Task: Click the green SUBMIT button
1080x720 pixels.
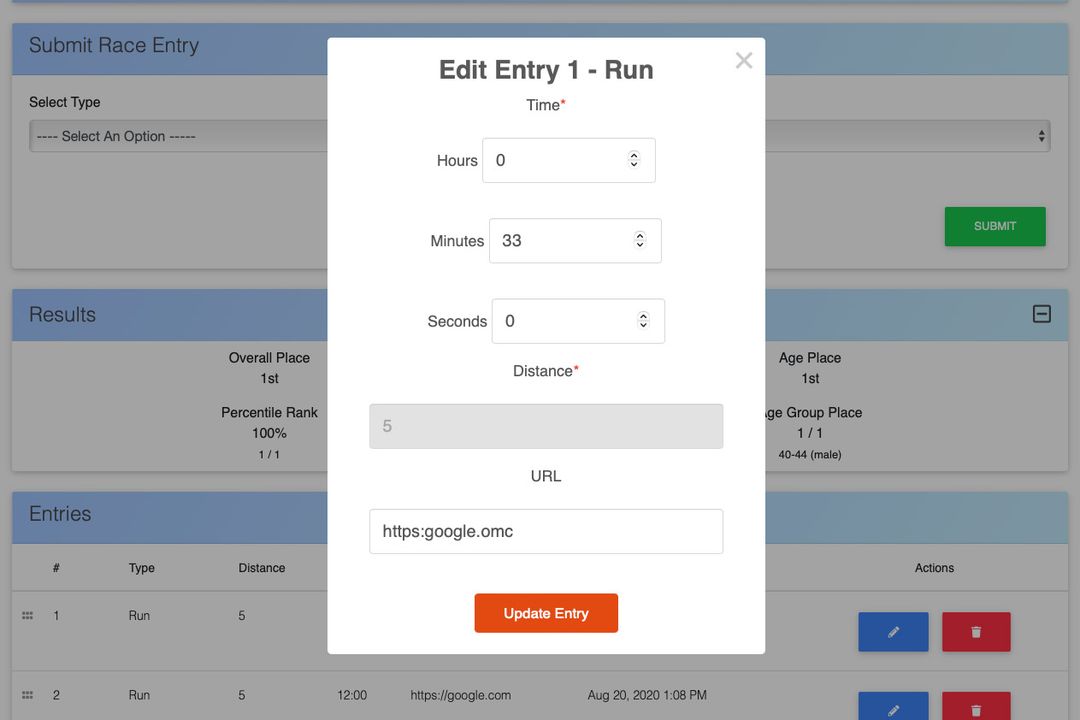Action: tap(994, 226)
